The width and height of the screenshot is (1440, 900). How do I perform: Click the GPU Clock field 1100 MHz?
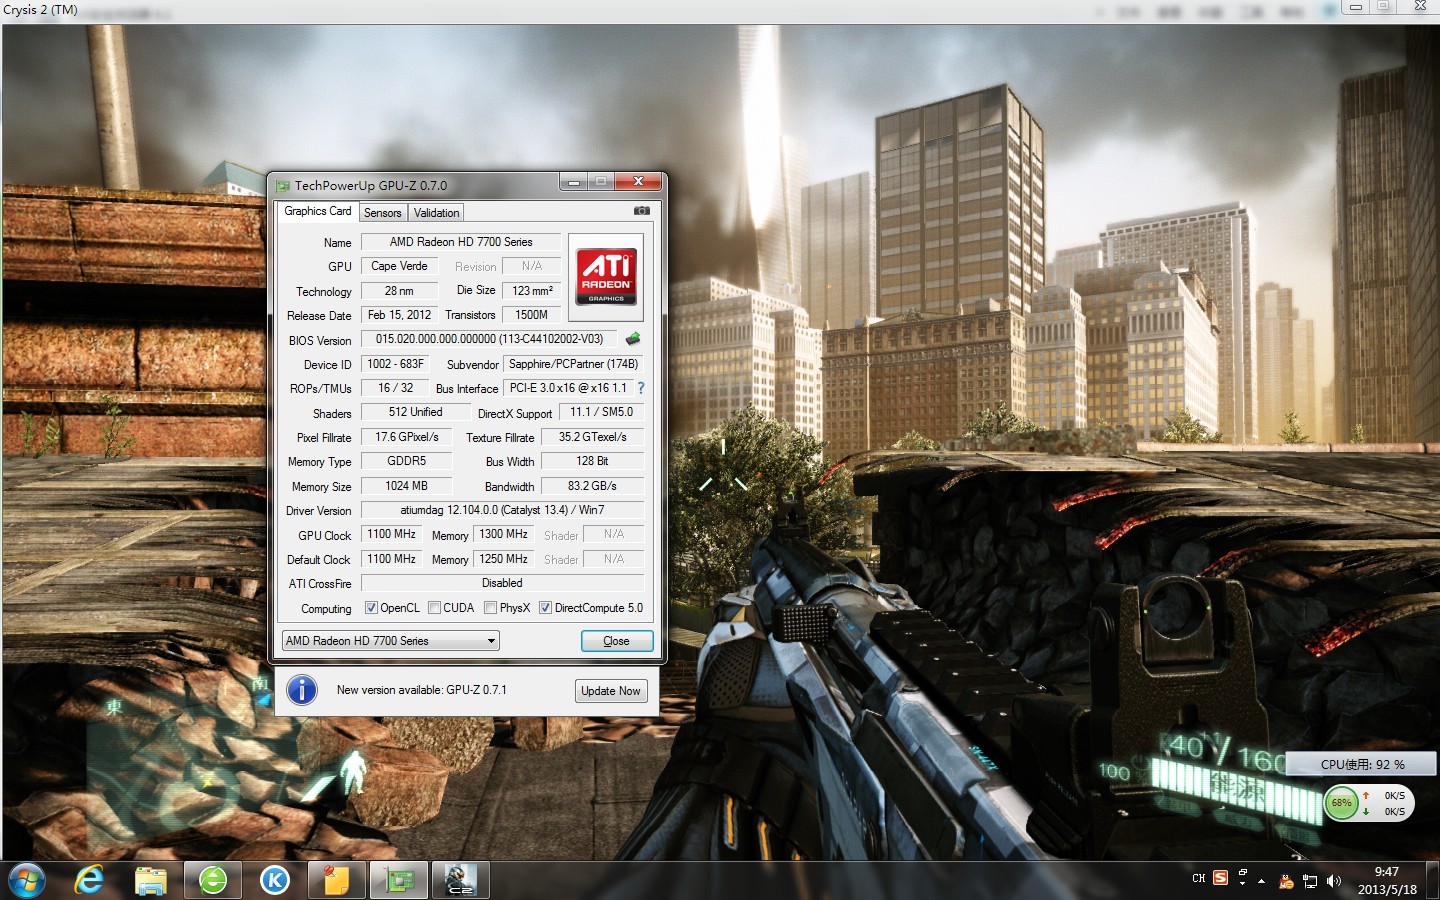point(391,534)
